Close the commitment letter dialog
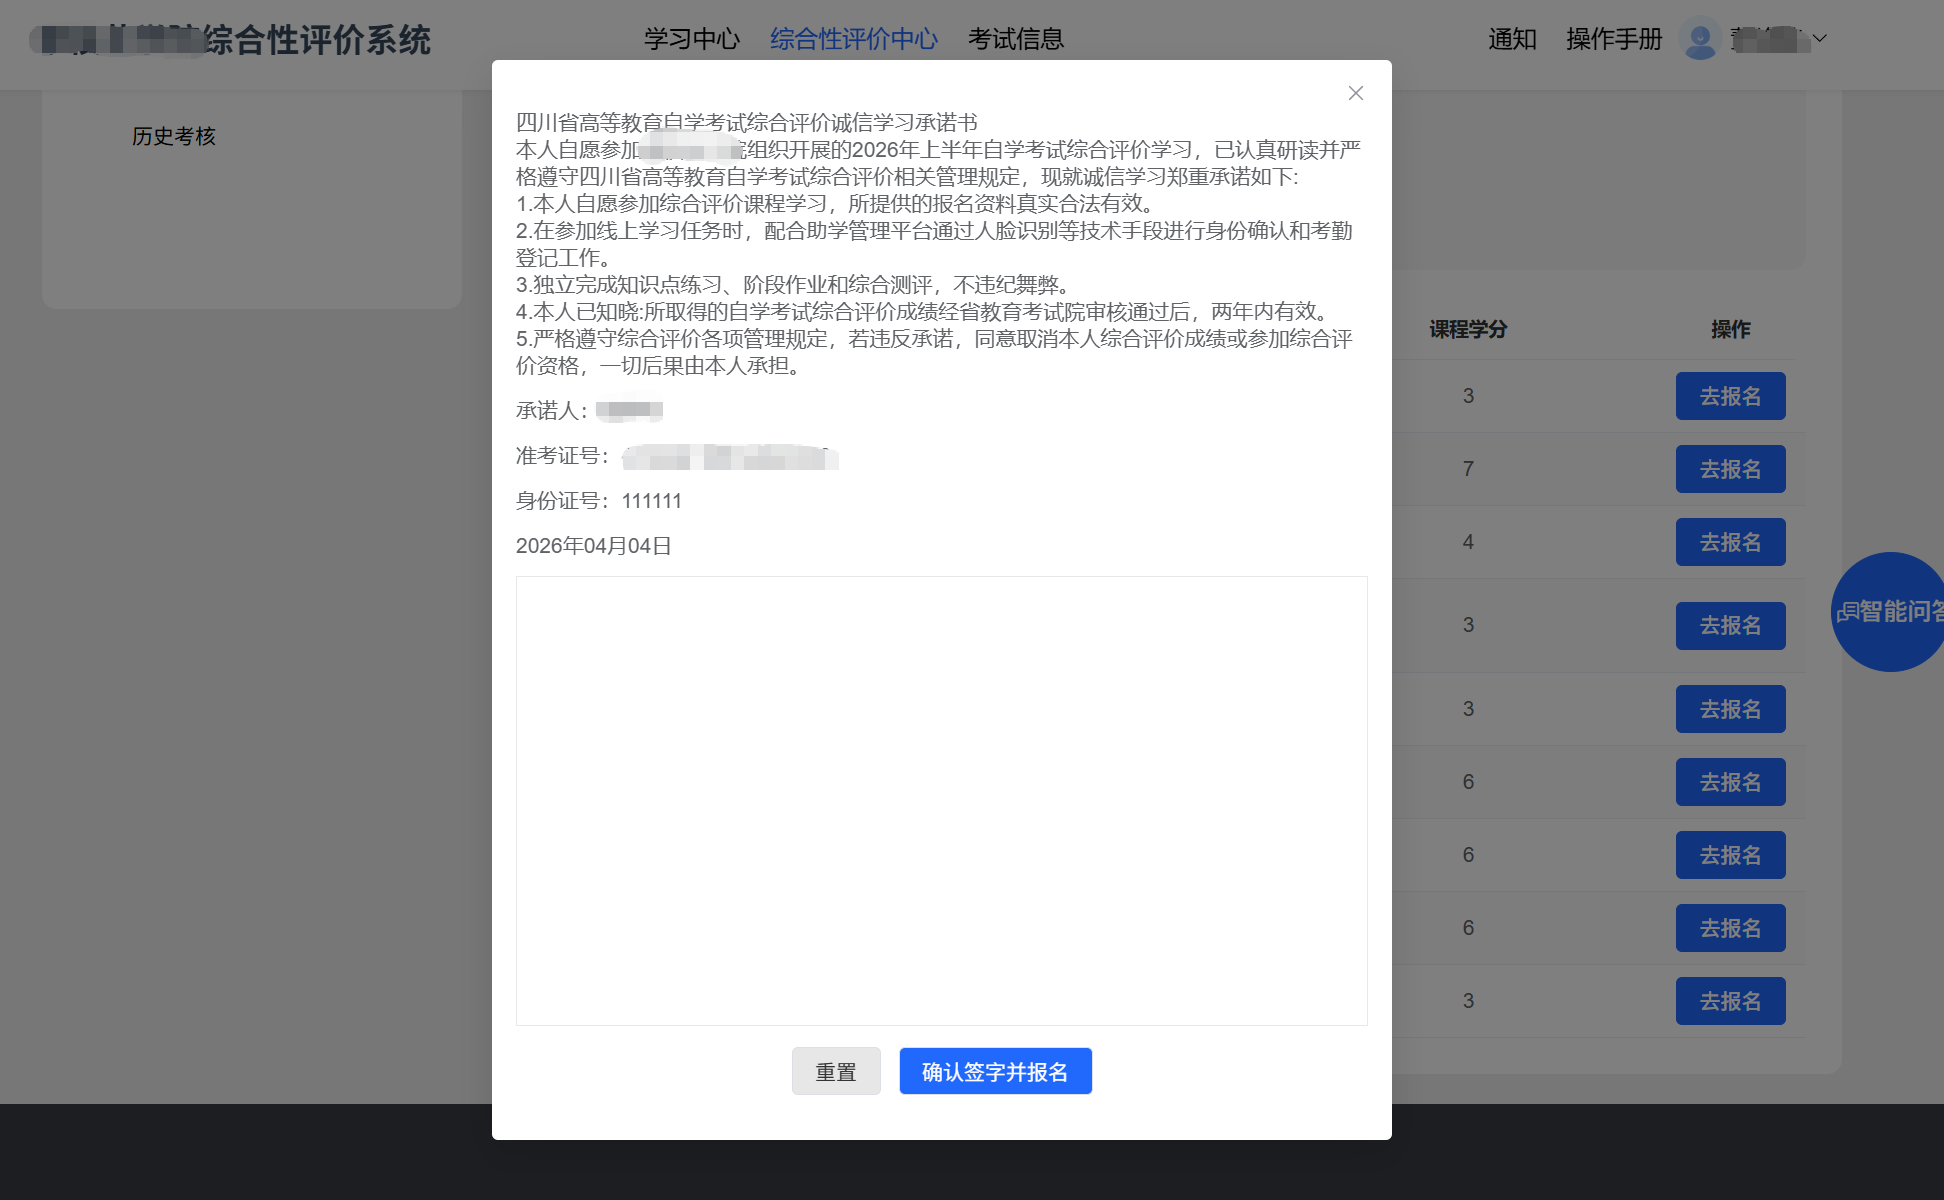Image resolution: width=1944 pixels, height=1200 pixels. click(1355, 93)
